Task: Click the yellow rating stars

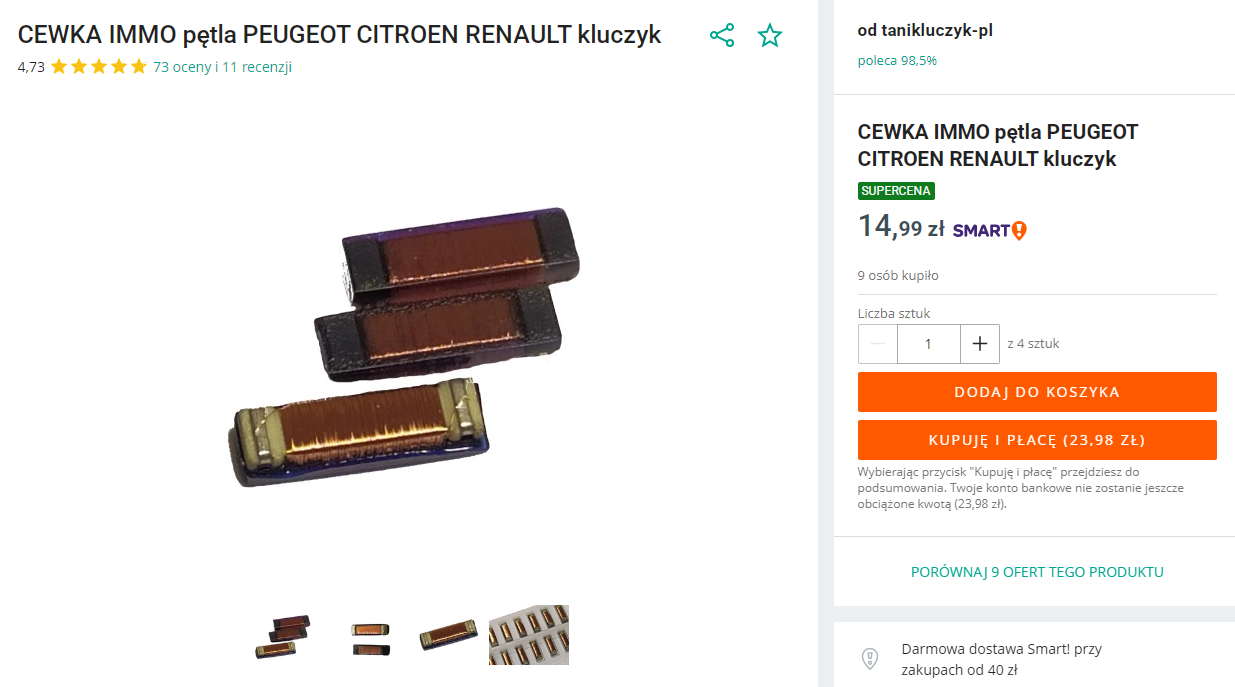Action: (98, 67)
